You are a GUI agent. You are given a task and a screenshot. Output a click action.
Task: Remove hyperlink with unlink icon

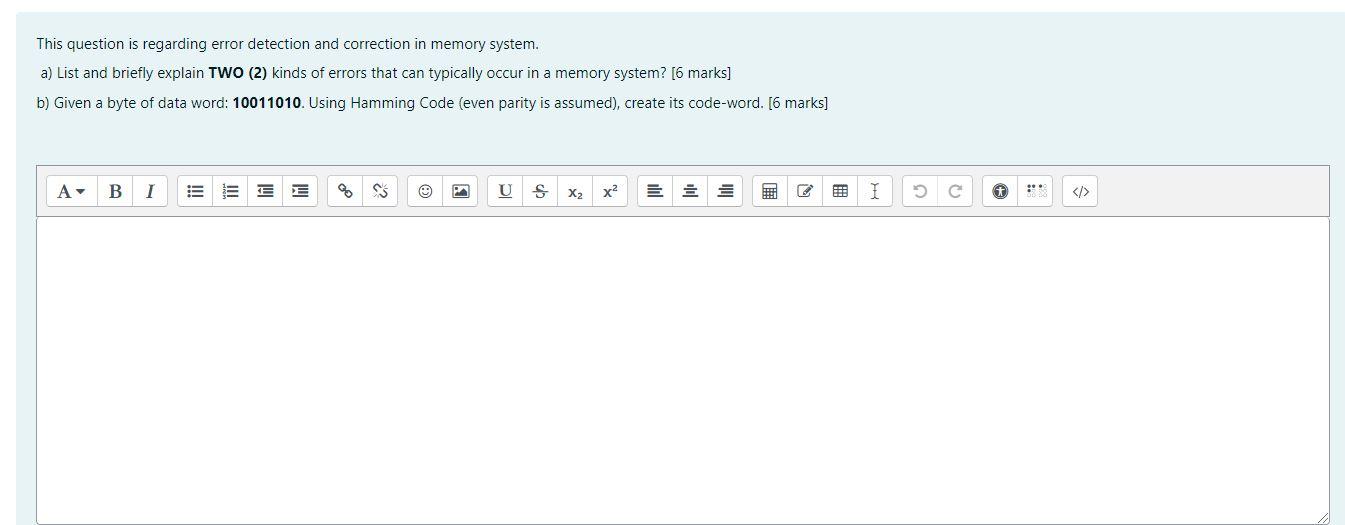point(380,191)
